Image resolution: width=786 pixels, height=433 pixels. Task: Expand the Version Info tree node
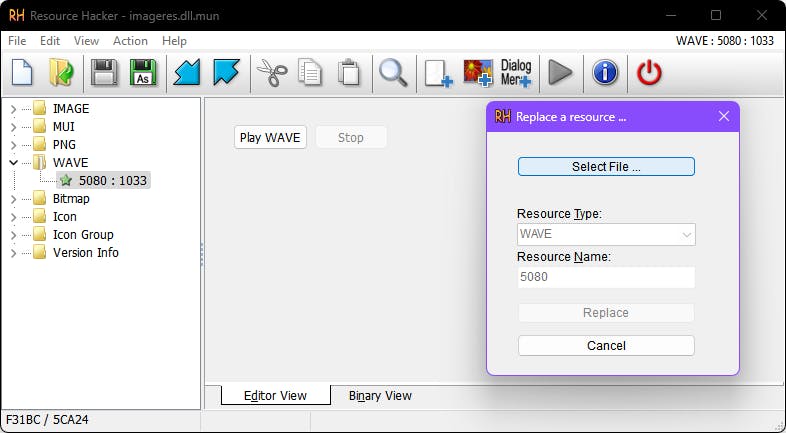pyautogui.click(x=14, y=253)
